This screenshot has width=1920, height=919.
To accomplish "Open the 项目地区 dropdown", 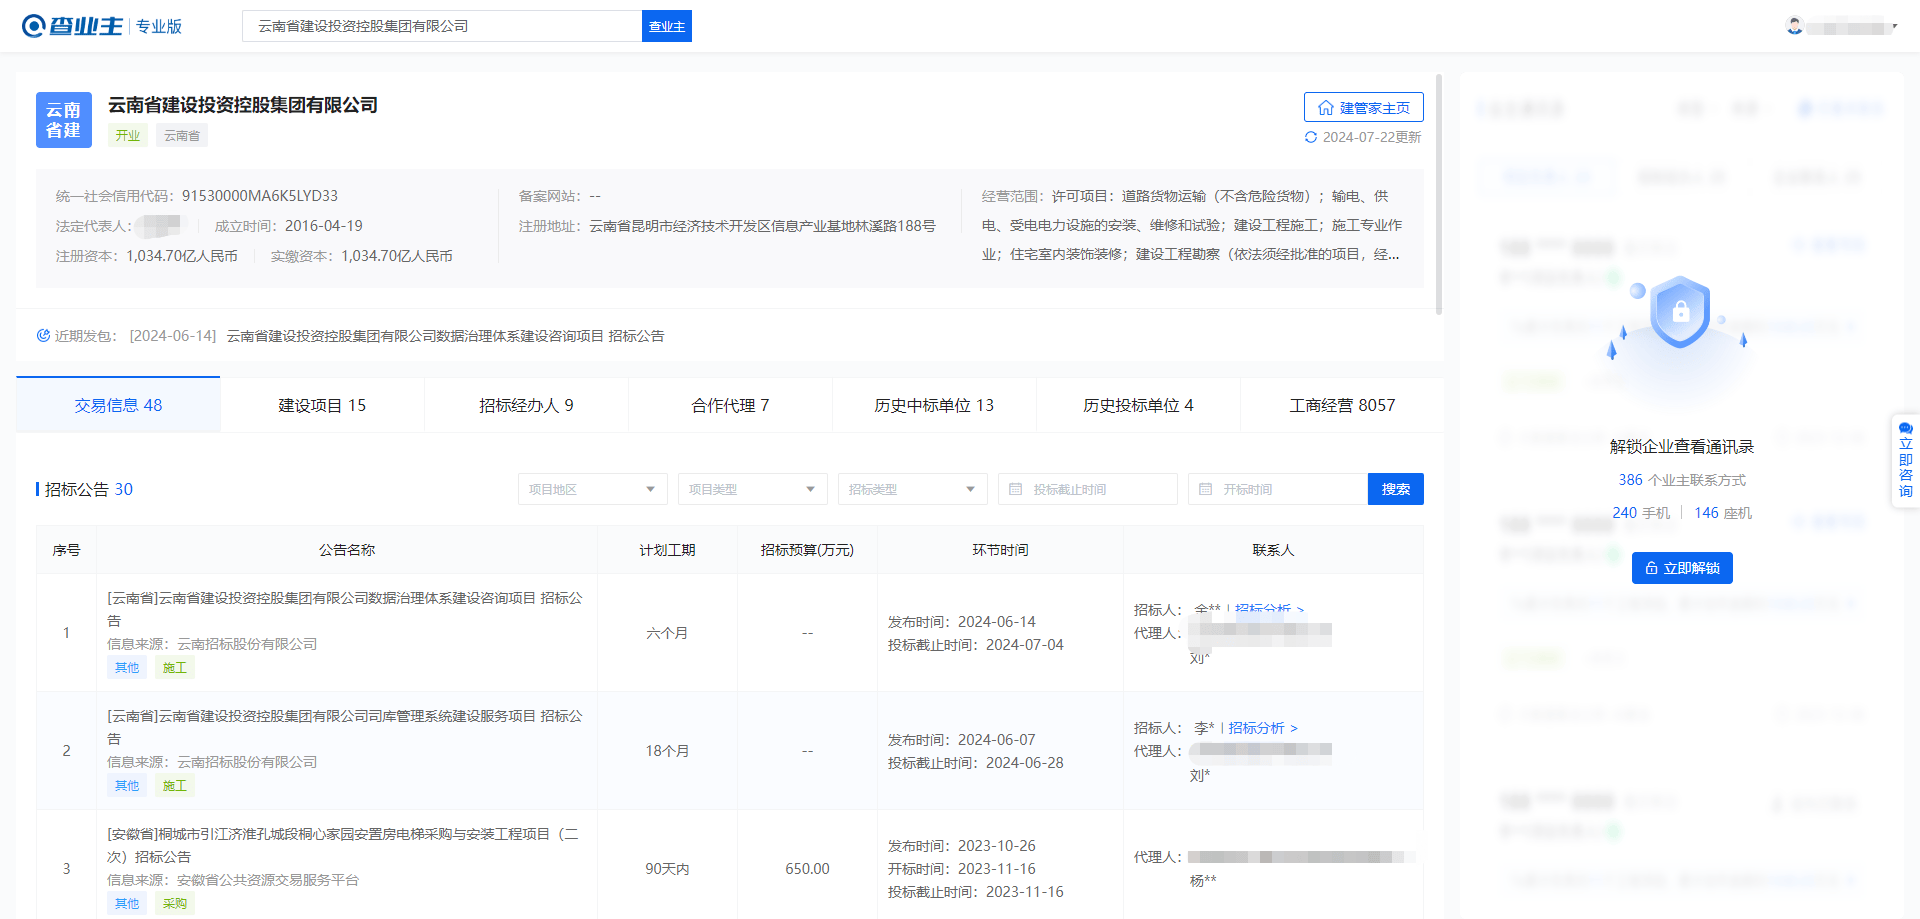I will click(593, 489).
